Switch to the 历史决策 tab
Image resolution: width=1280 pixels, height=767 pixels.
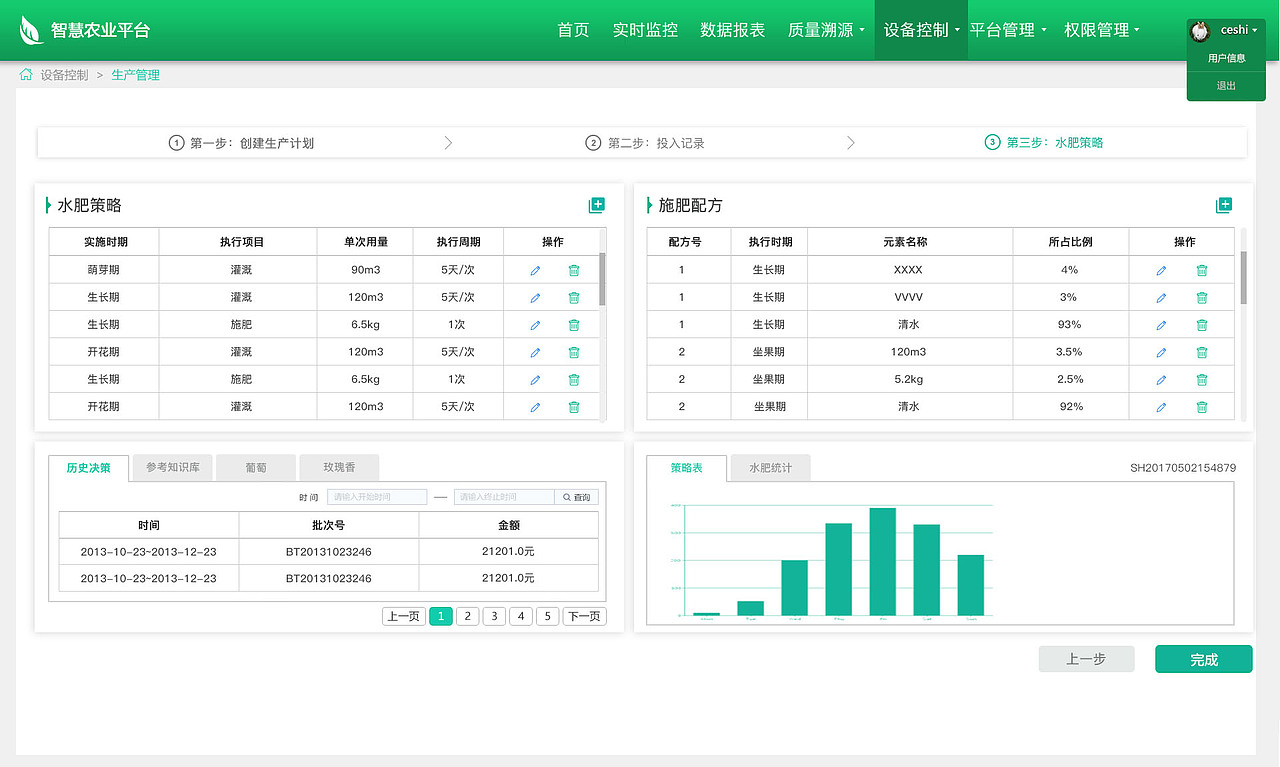click(88, 468)
